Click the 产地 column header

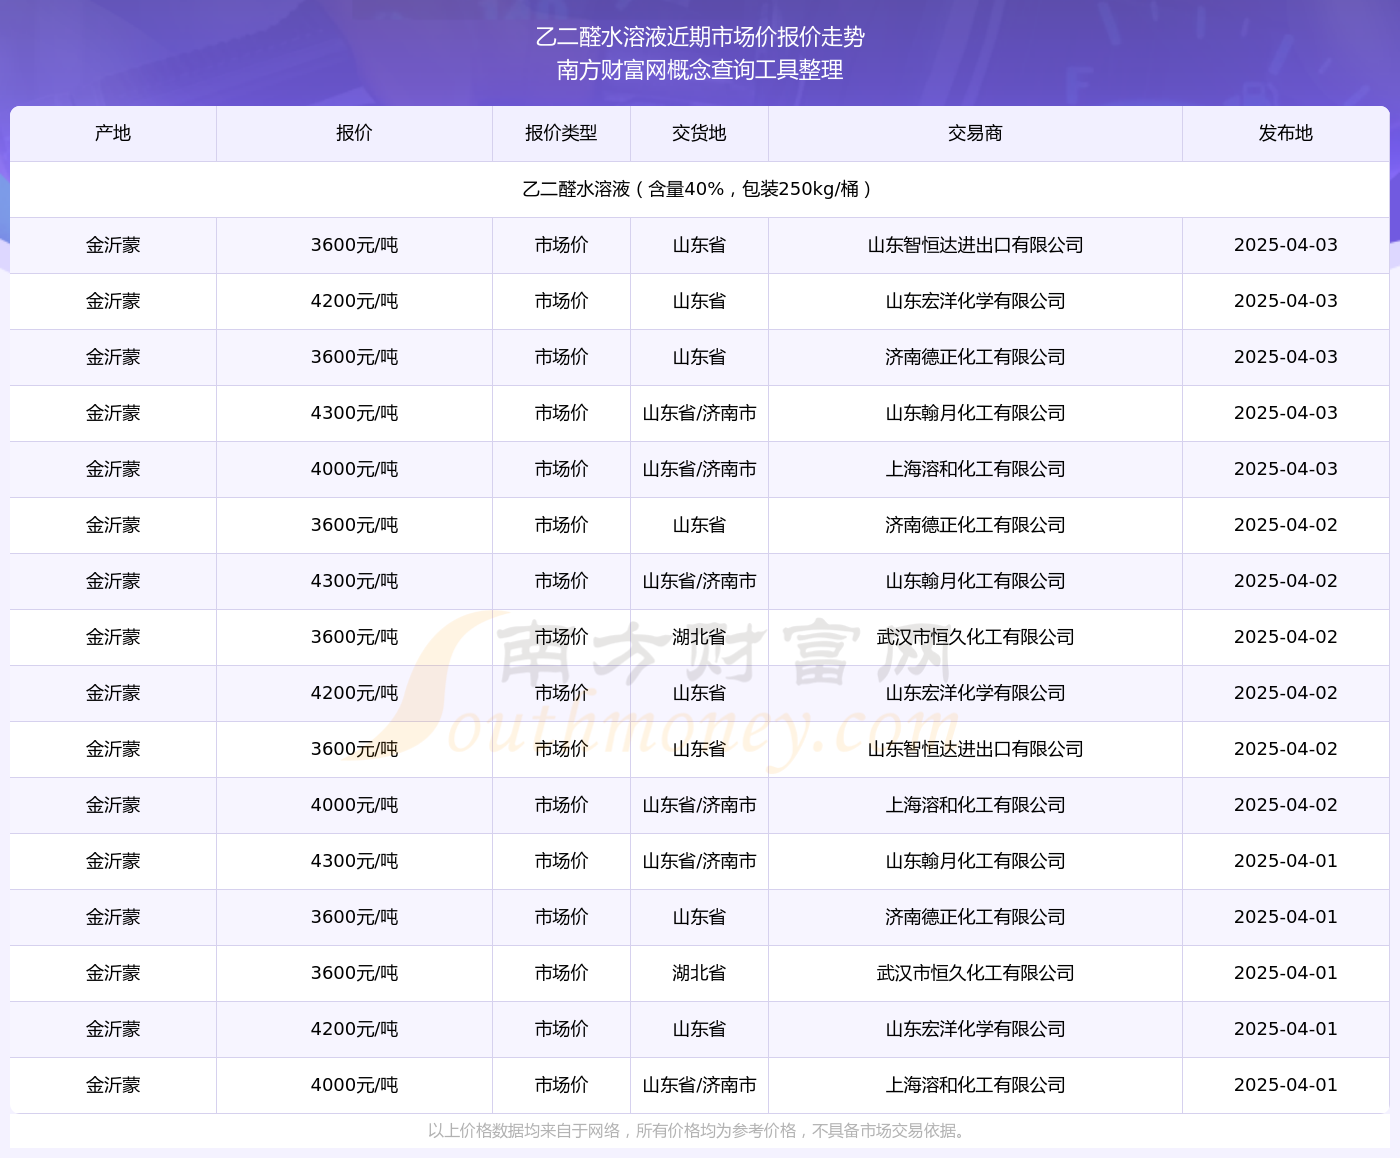click(x=113, y=133)
